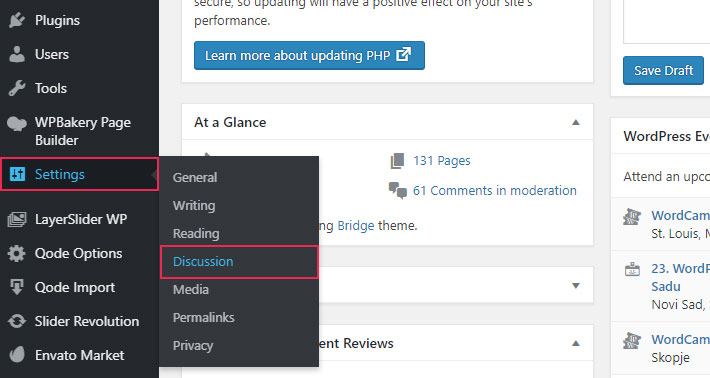The width and height of the screenshot is (710, 378).
Task: Click the meetup calendar icon beside 23. WordPress
Action: (x=632, y=269)
